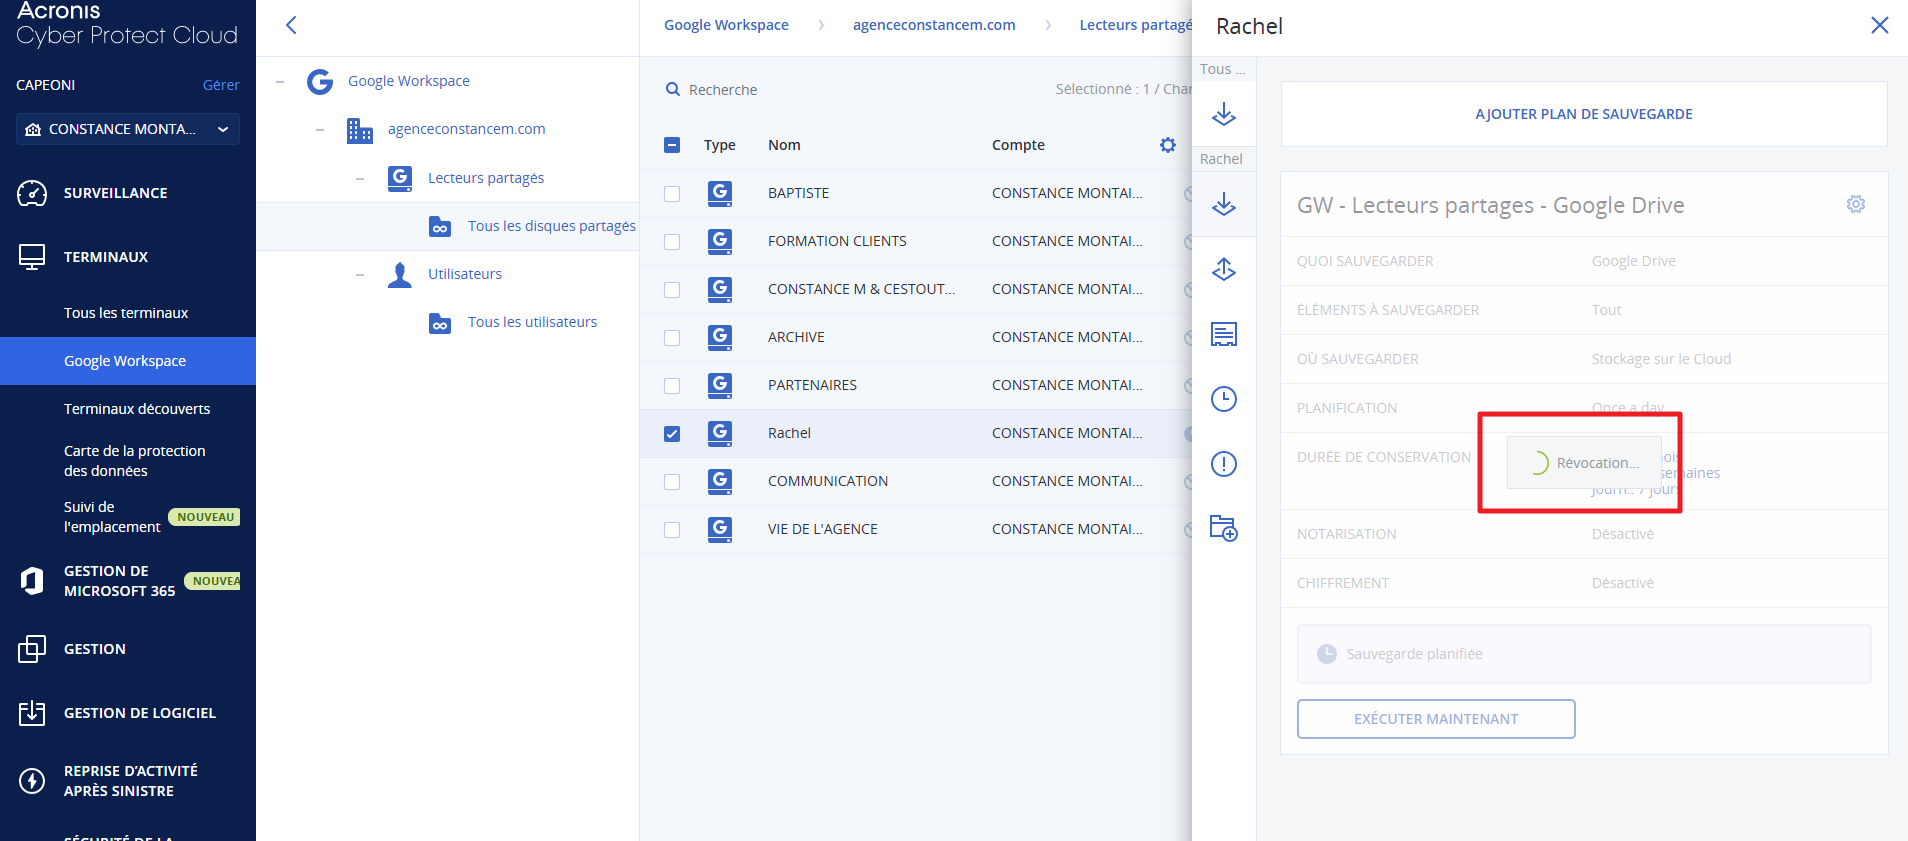Close the Rachel panel
Viewport: 1908px width, 841px height.
1880,25
